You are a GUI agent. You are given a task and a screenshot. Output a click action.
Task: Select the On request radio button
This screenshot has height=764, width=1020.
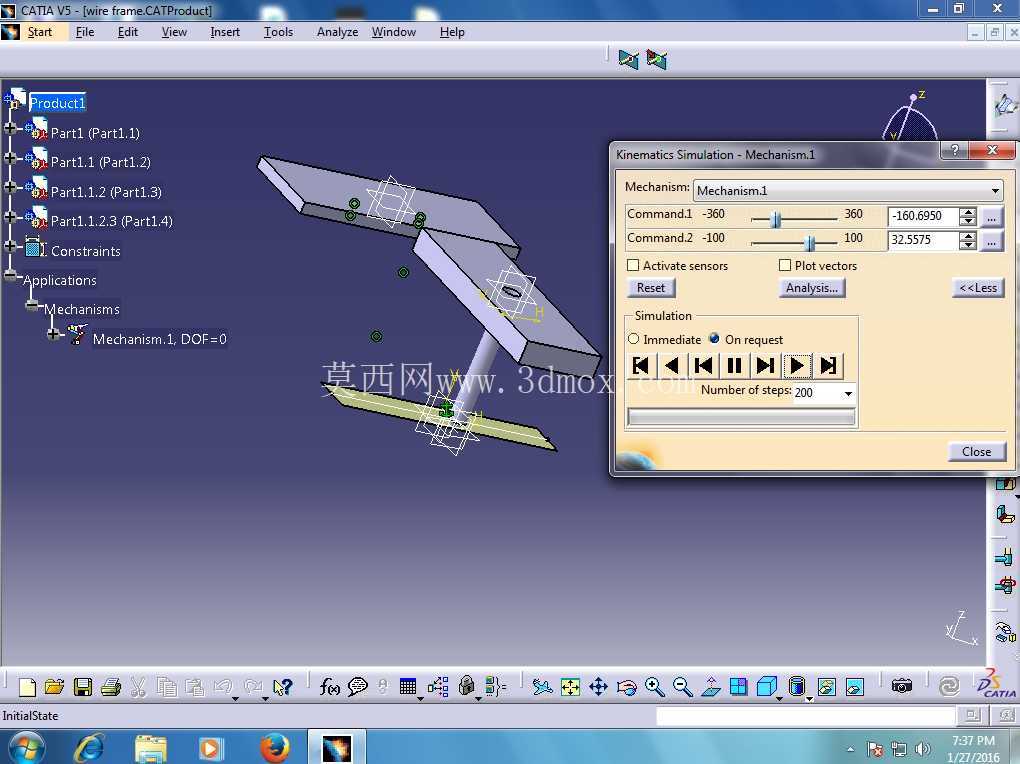(714, 338)
